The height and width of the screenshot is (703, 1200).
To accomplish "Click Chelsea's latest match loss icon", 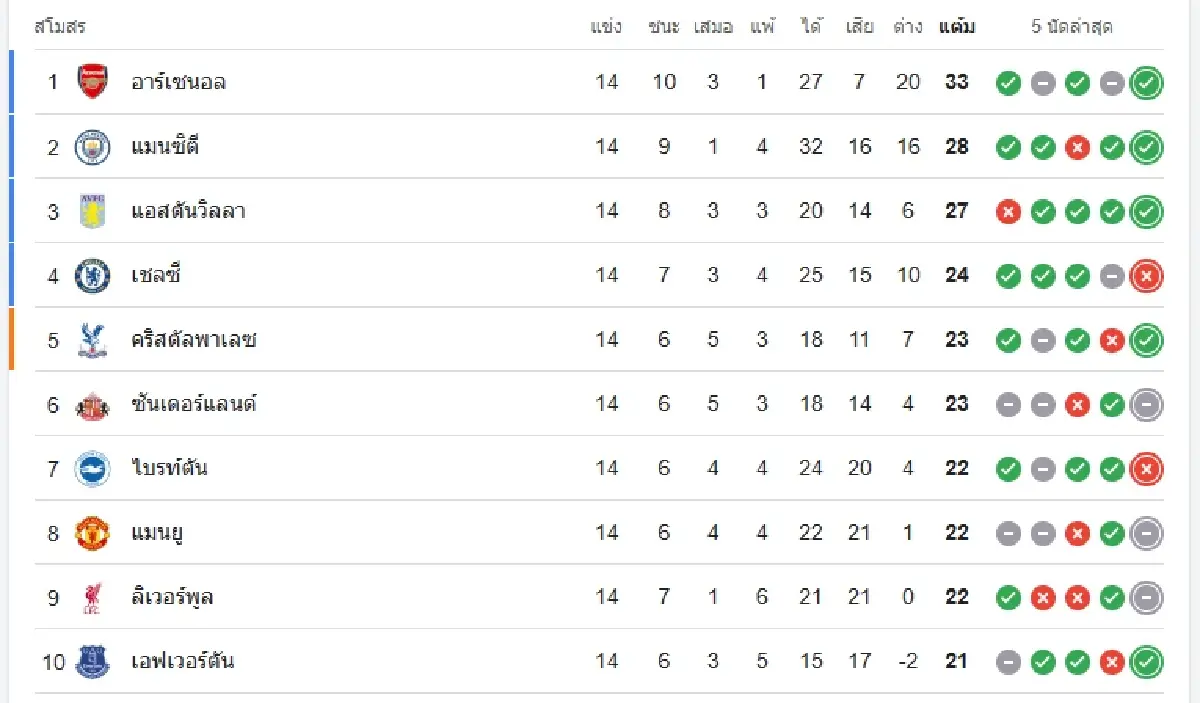I will click(1146, 276).
